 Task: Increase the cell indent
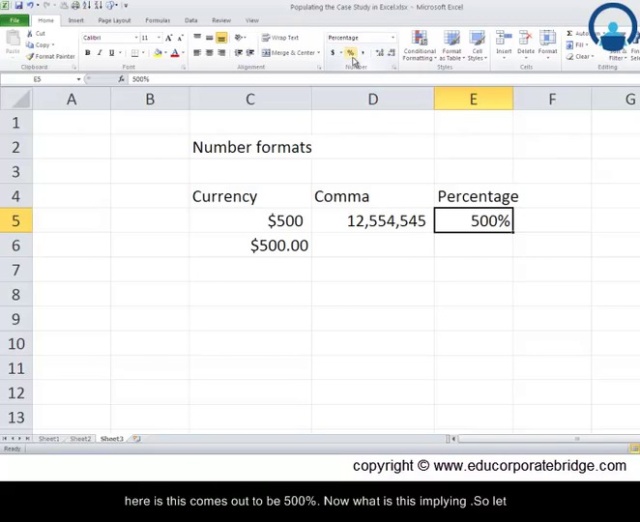pos(250,53)
